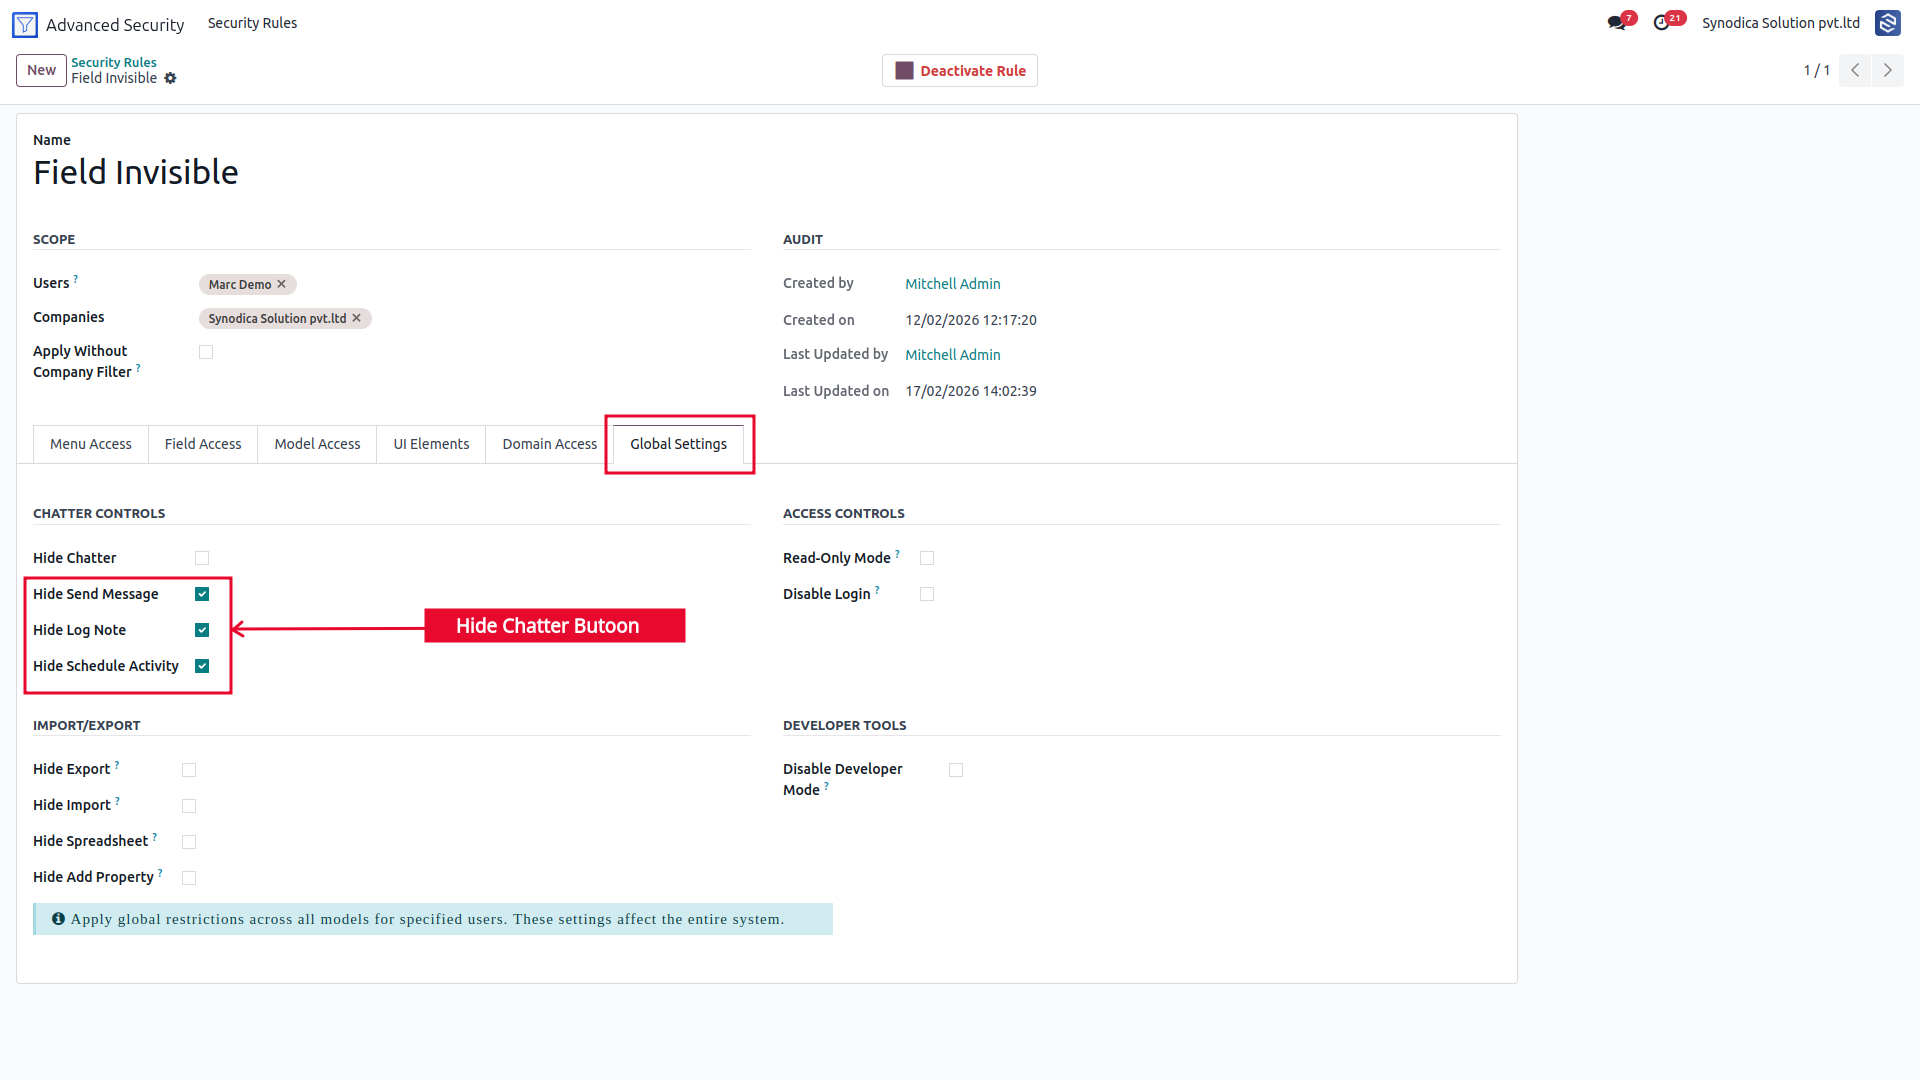Show the Disable Login help icon

(x=877, y=590)
